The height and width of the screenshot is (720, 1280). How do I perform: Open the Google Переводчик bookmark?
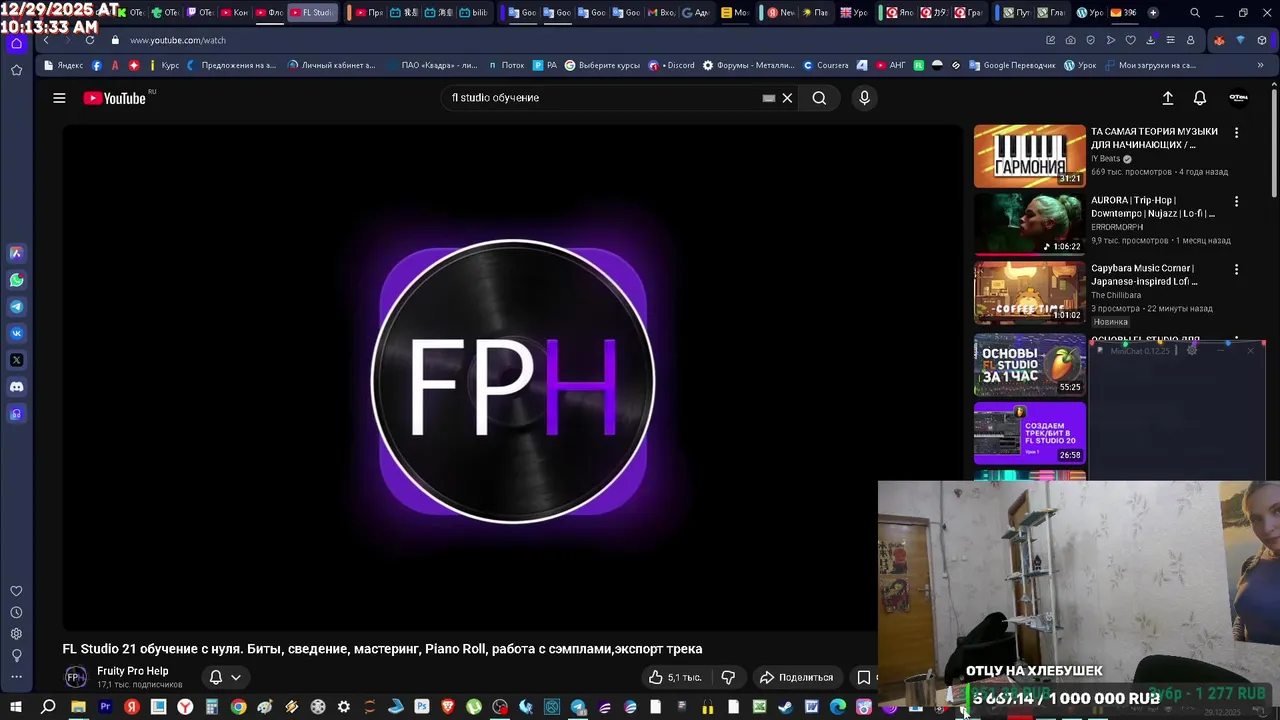[1012, 65]
